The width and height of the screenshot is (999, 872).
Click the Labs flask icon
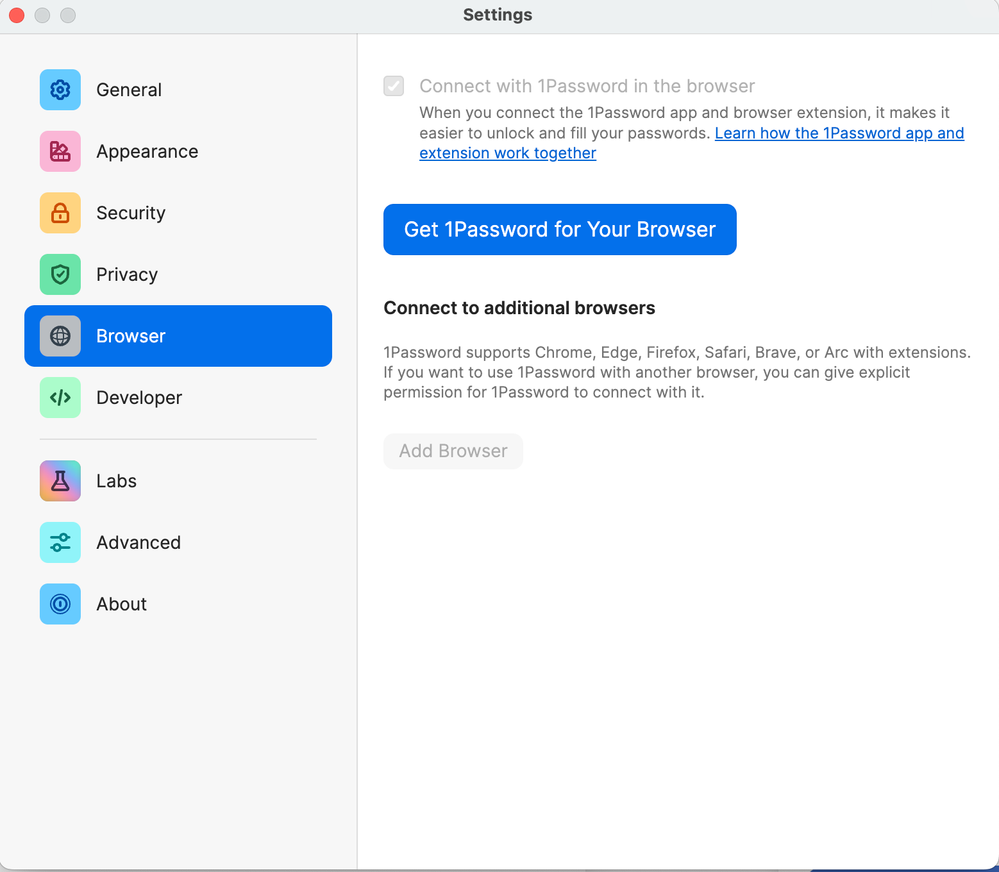[x=60, y=481]
